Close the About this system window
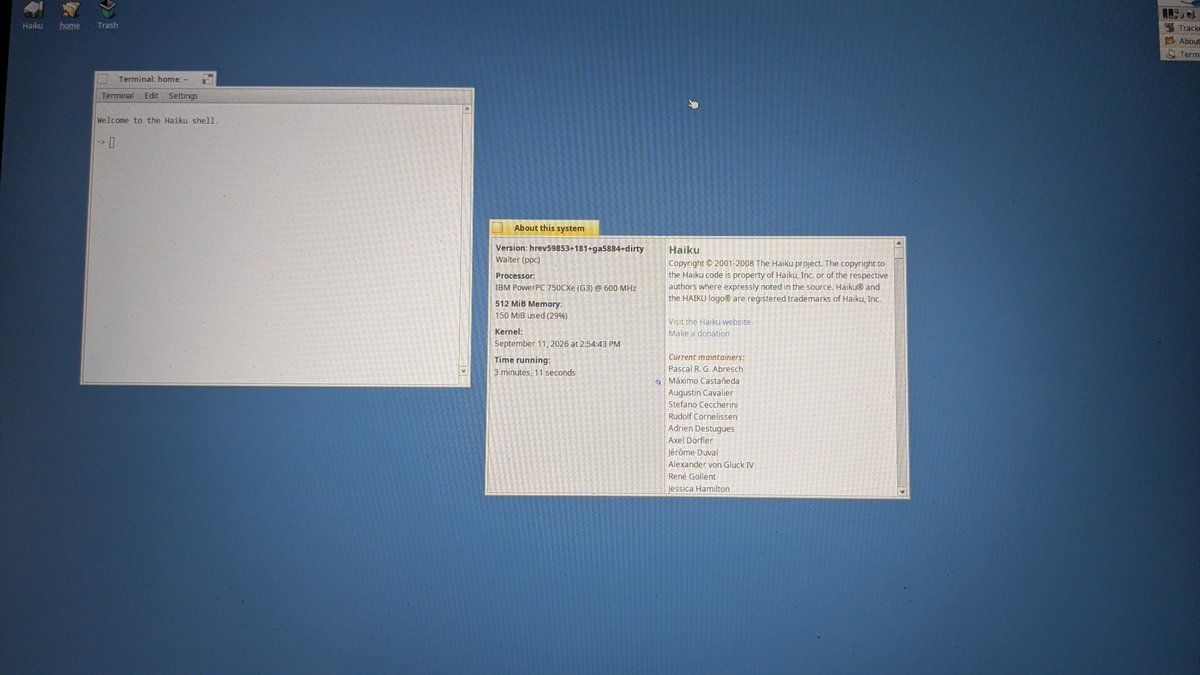This screenshot has height=675, width=1200. point(498,228)
